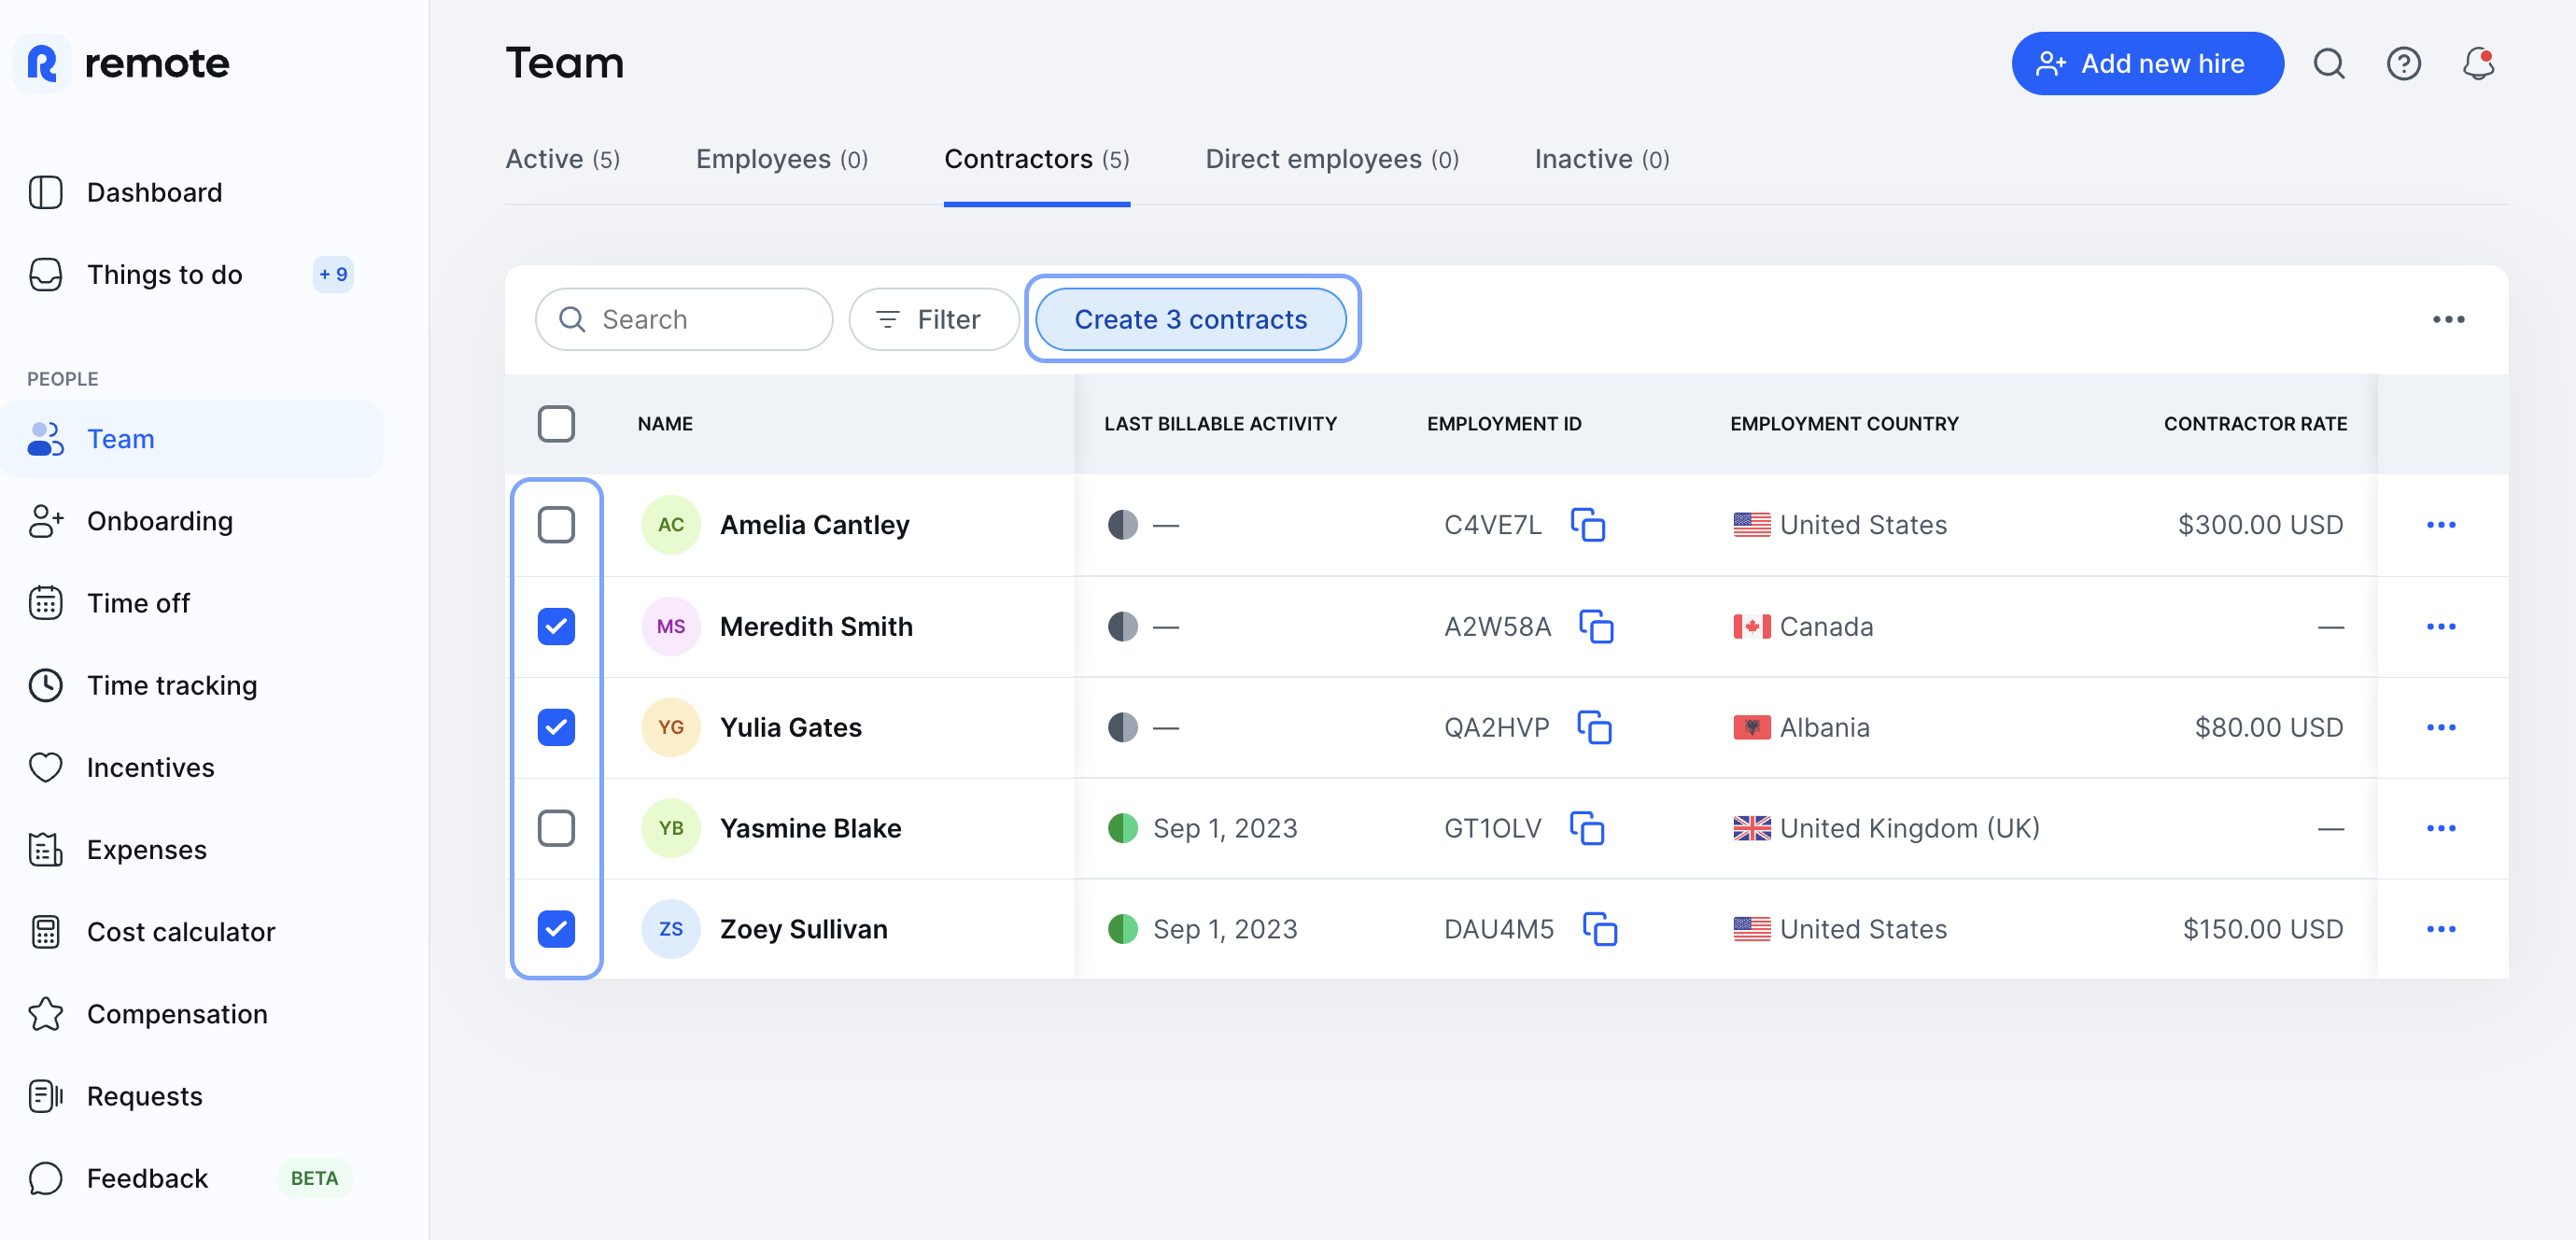Image resolution: width=2576 pixels, height=1240 pixels.
Task: Open row actions menu for Yulia Gates
Action: [2440, 727]
